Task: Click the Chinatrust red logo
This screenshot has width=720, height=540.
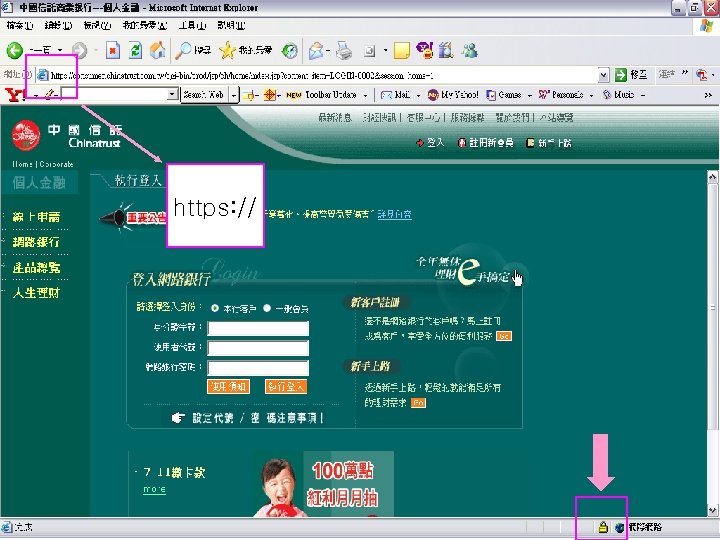Action: [x=26, y=135]
